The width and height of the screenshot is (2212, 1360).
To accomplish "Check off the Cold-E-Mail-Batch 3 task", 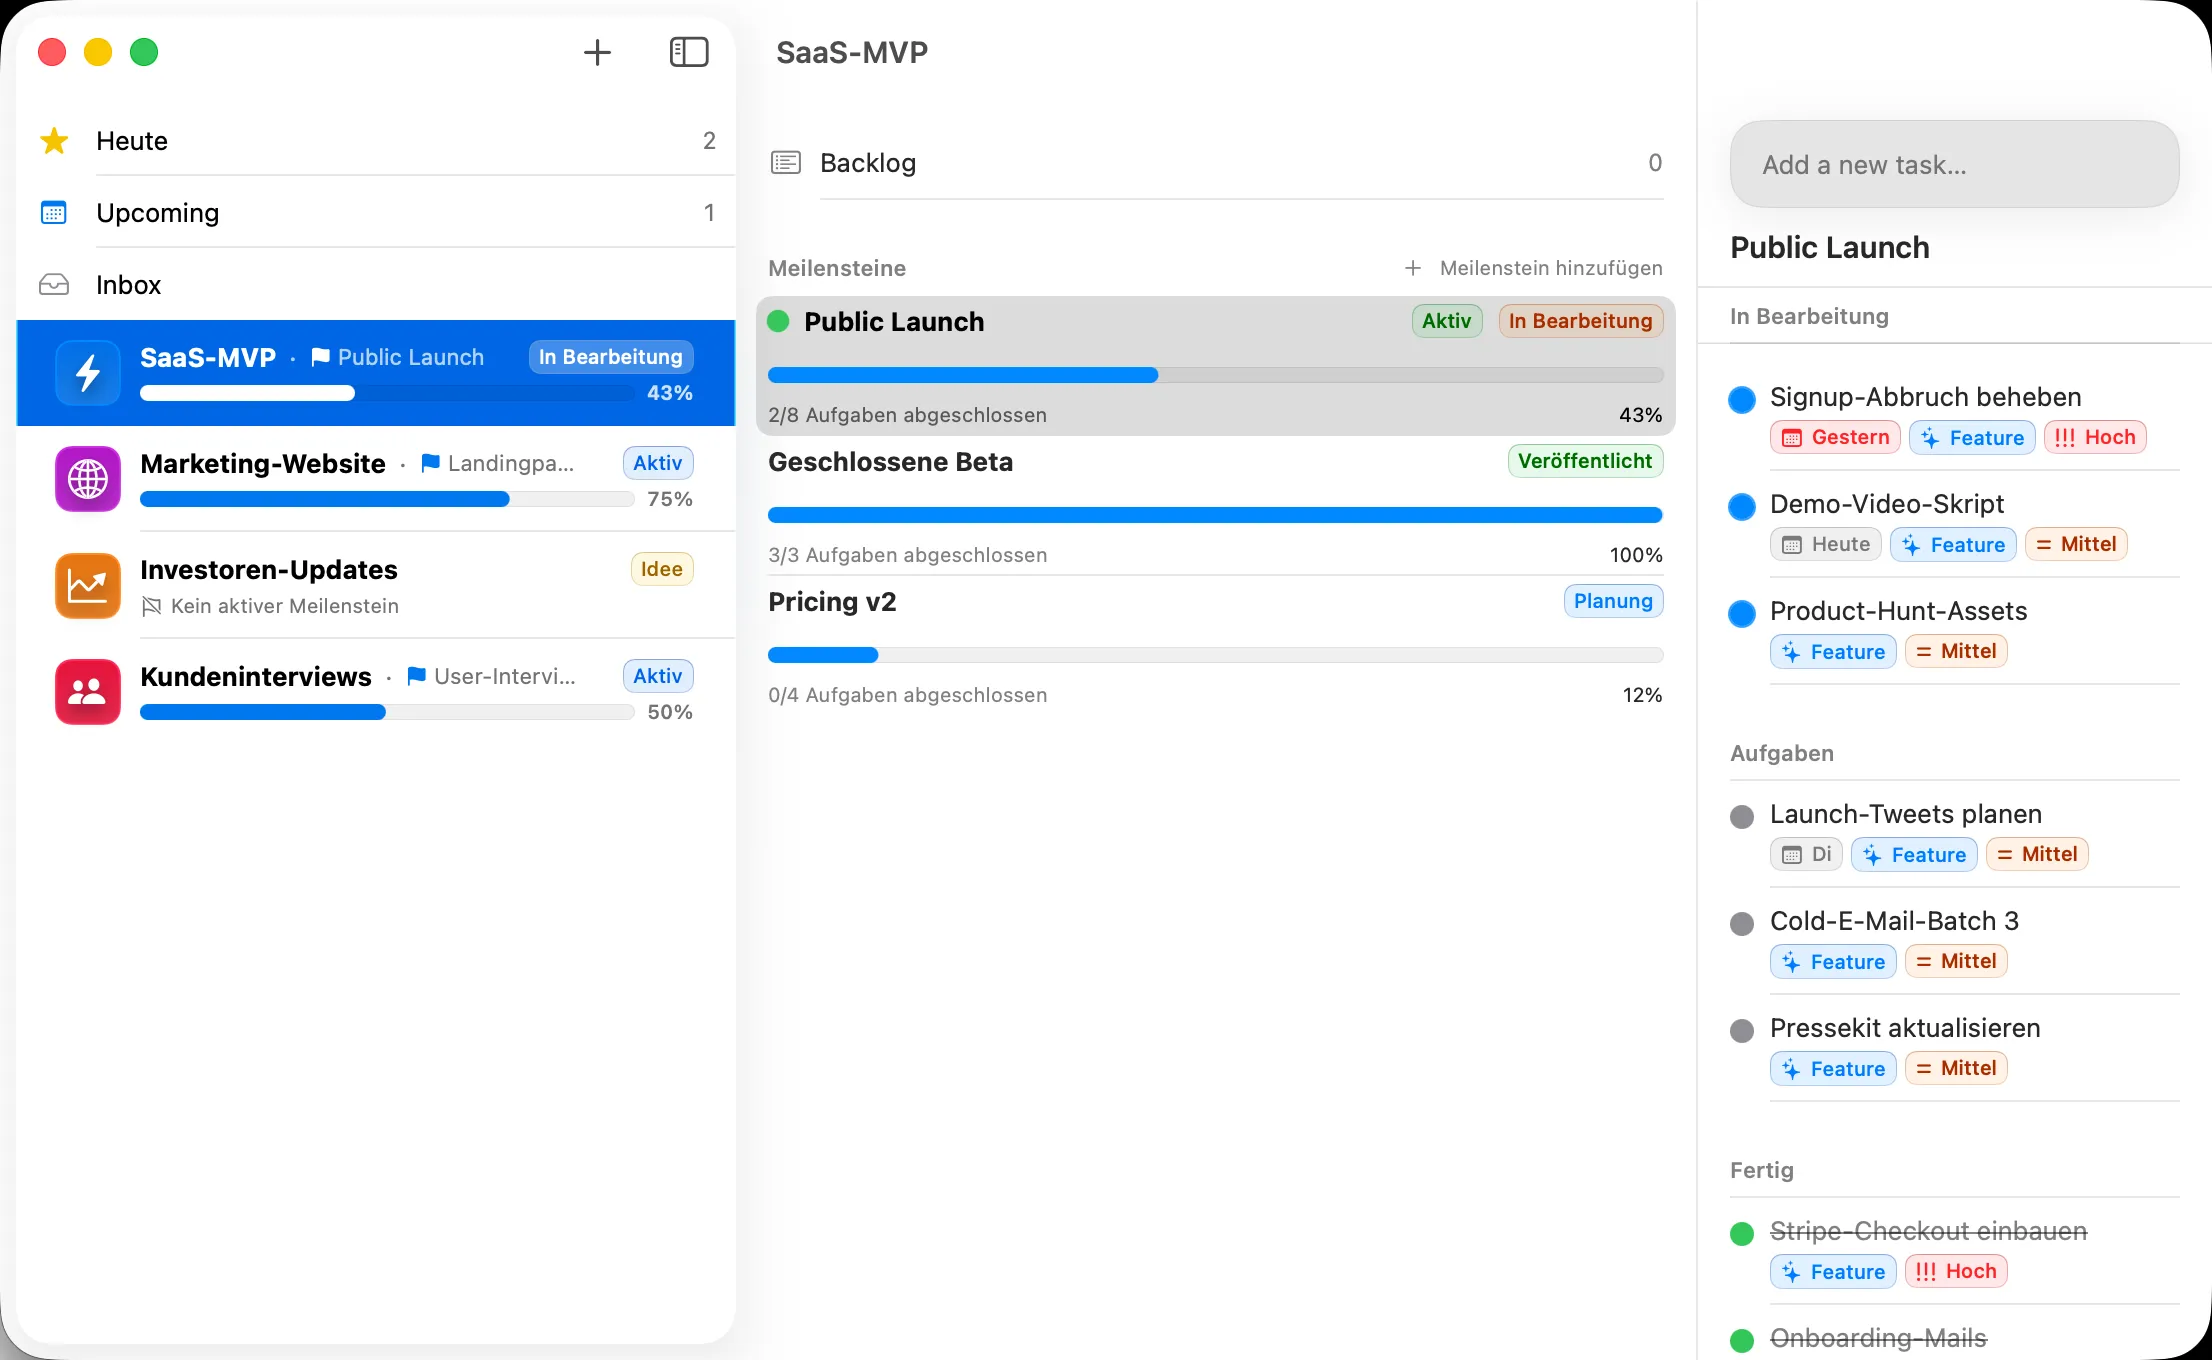I will coord(1742,924).
